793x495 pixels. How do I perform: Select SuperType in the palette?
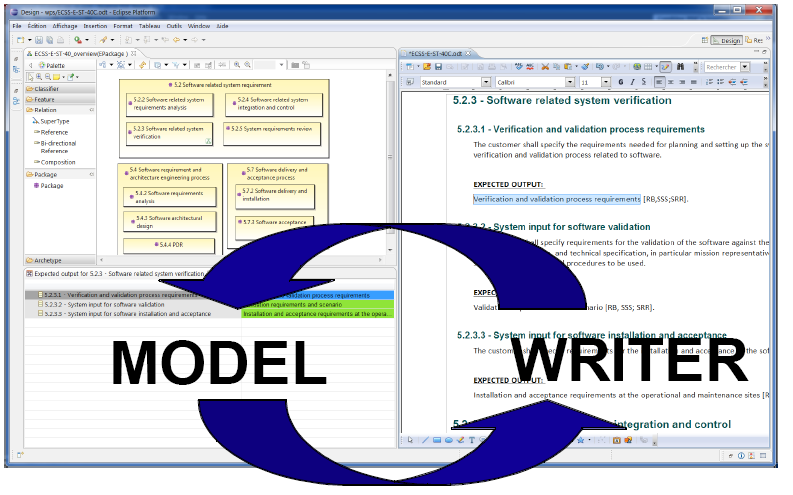(51, 121)
